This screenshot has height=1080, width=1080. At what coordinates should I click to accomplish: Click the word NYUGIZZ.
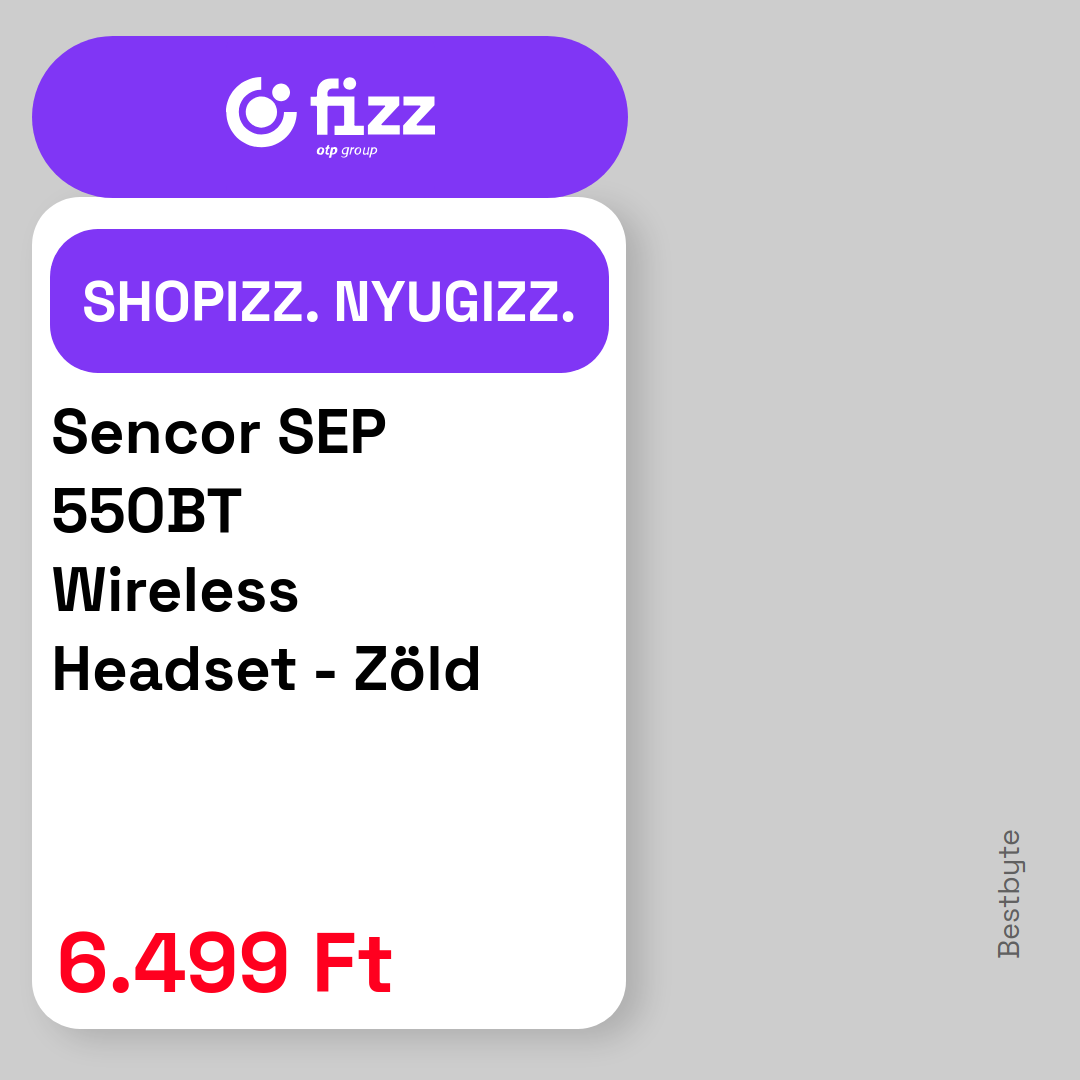pos(455,302)
